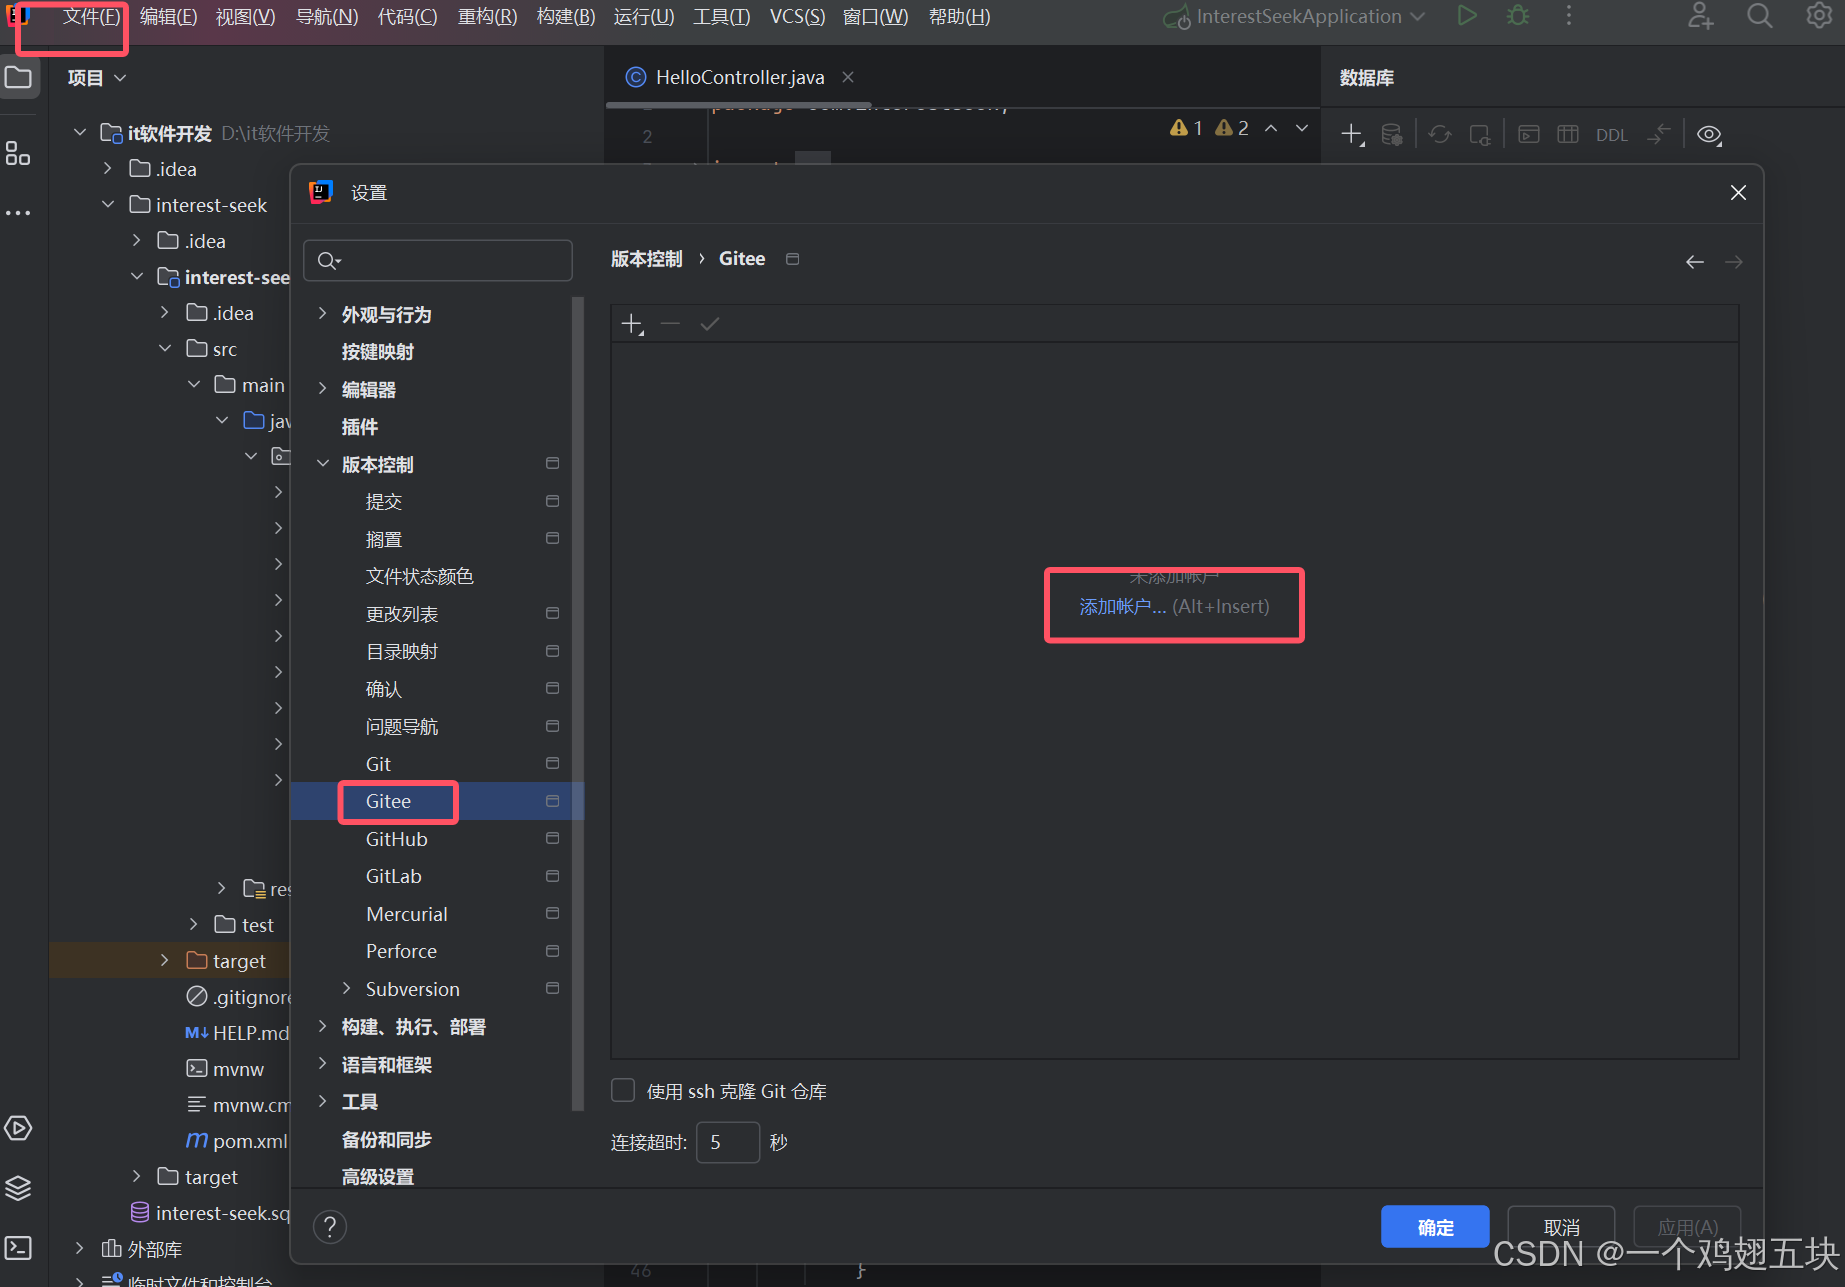The height and width of the screenshot is (1287, 1845).
Task: Click the 添加帐户... link
Action: 1122,606
